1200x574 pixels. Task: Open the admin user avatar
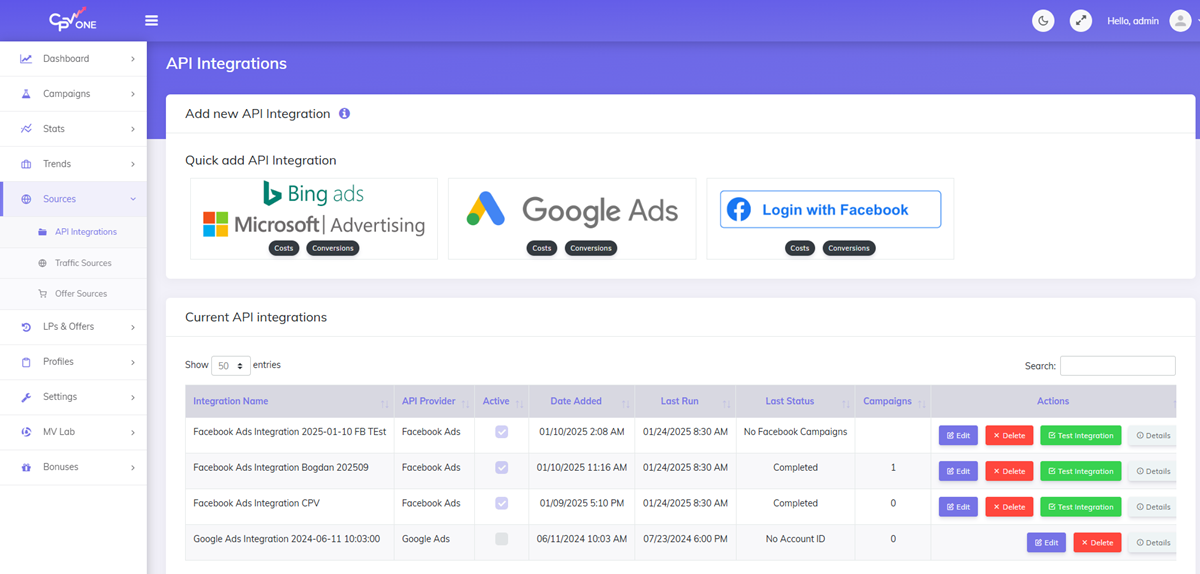(x=1180, y=20)
